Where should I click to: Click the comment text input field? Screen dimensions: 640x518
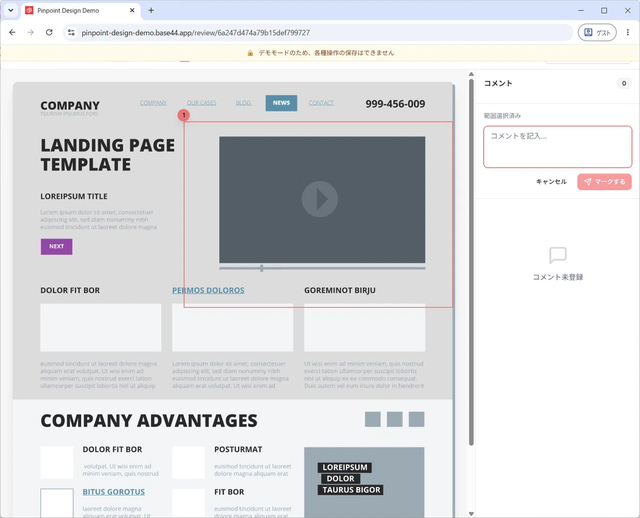pos(558,147)
